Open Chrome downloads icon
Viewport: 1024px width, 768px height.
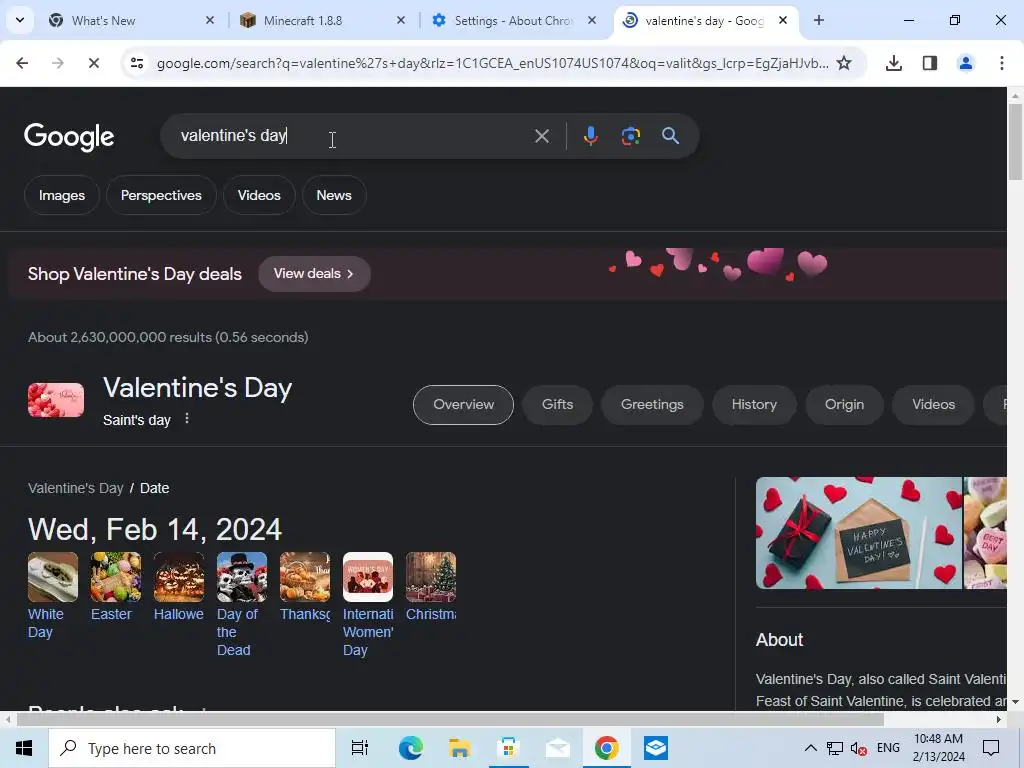[x=894, y=63]
